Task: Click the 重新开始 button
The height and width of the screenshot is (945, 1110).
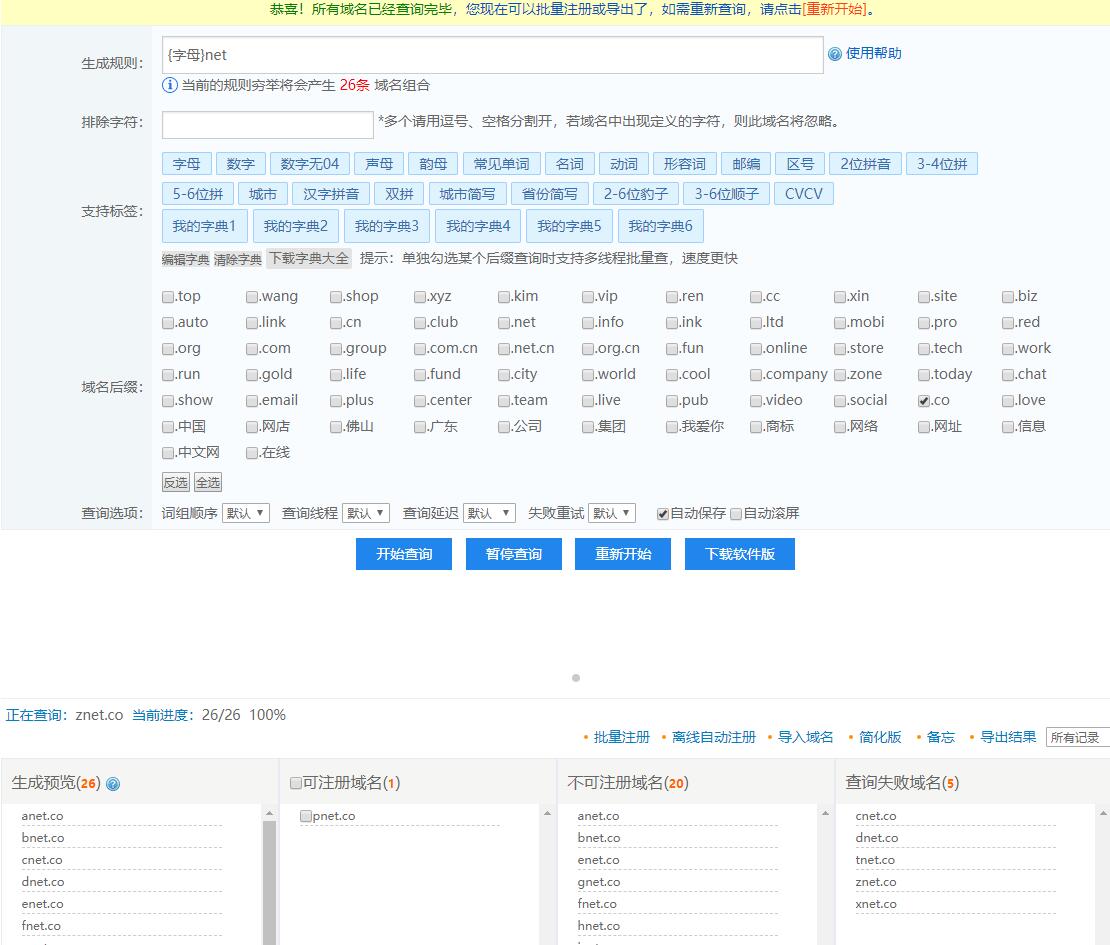Action: click(622, 554)
